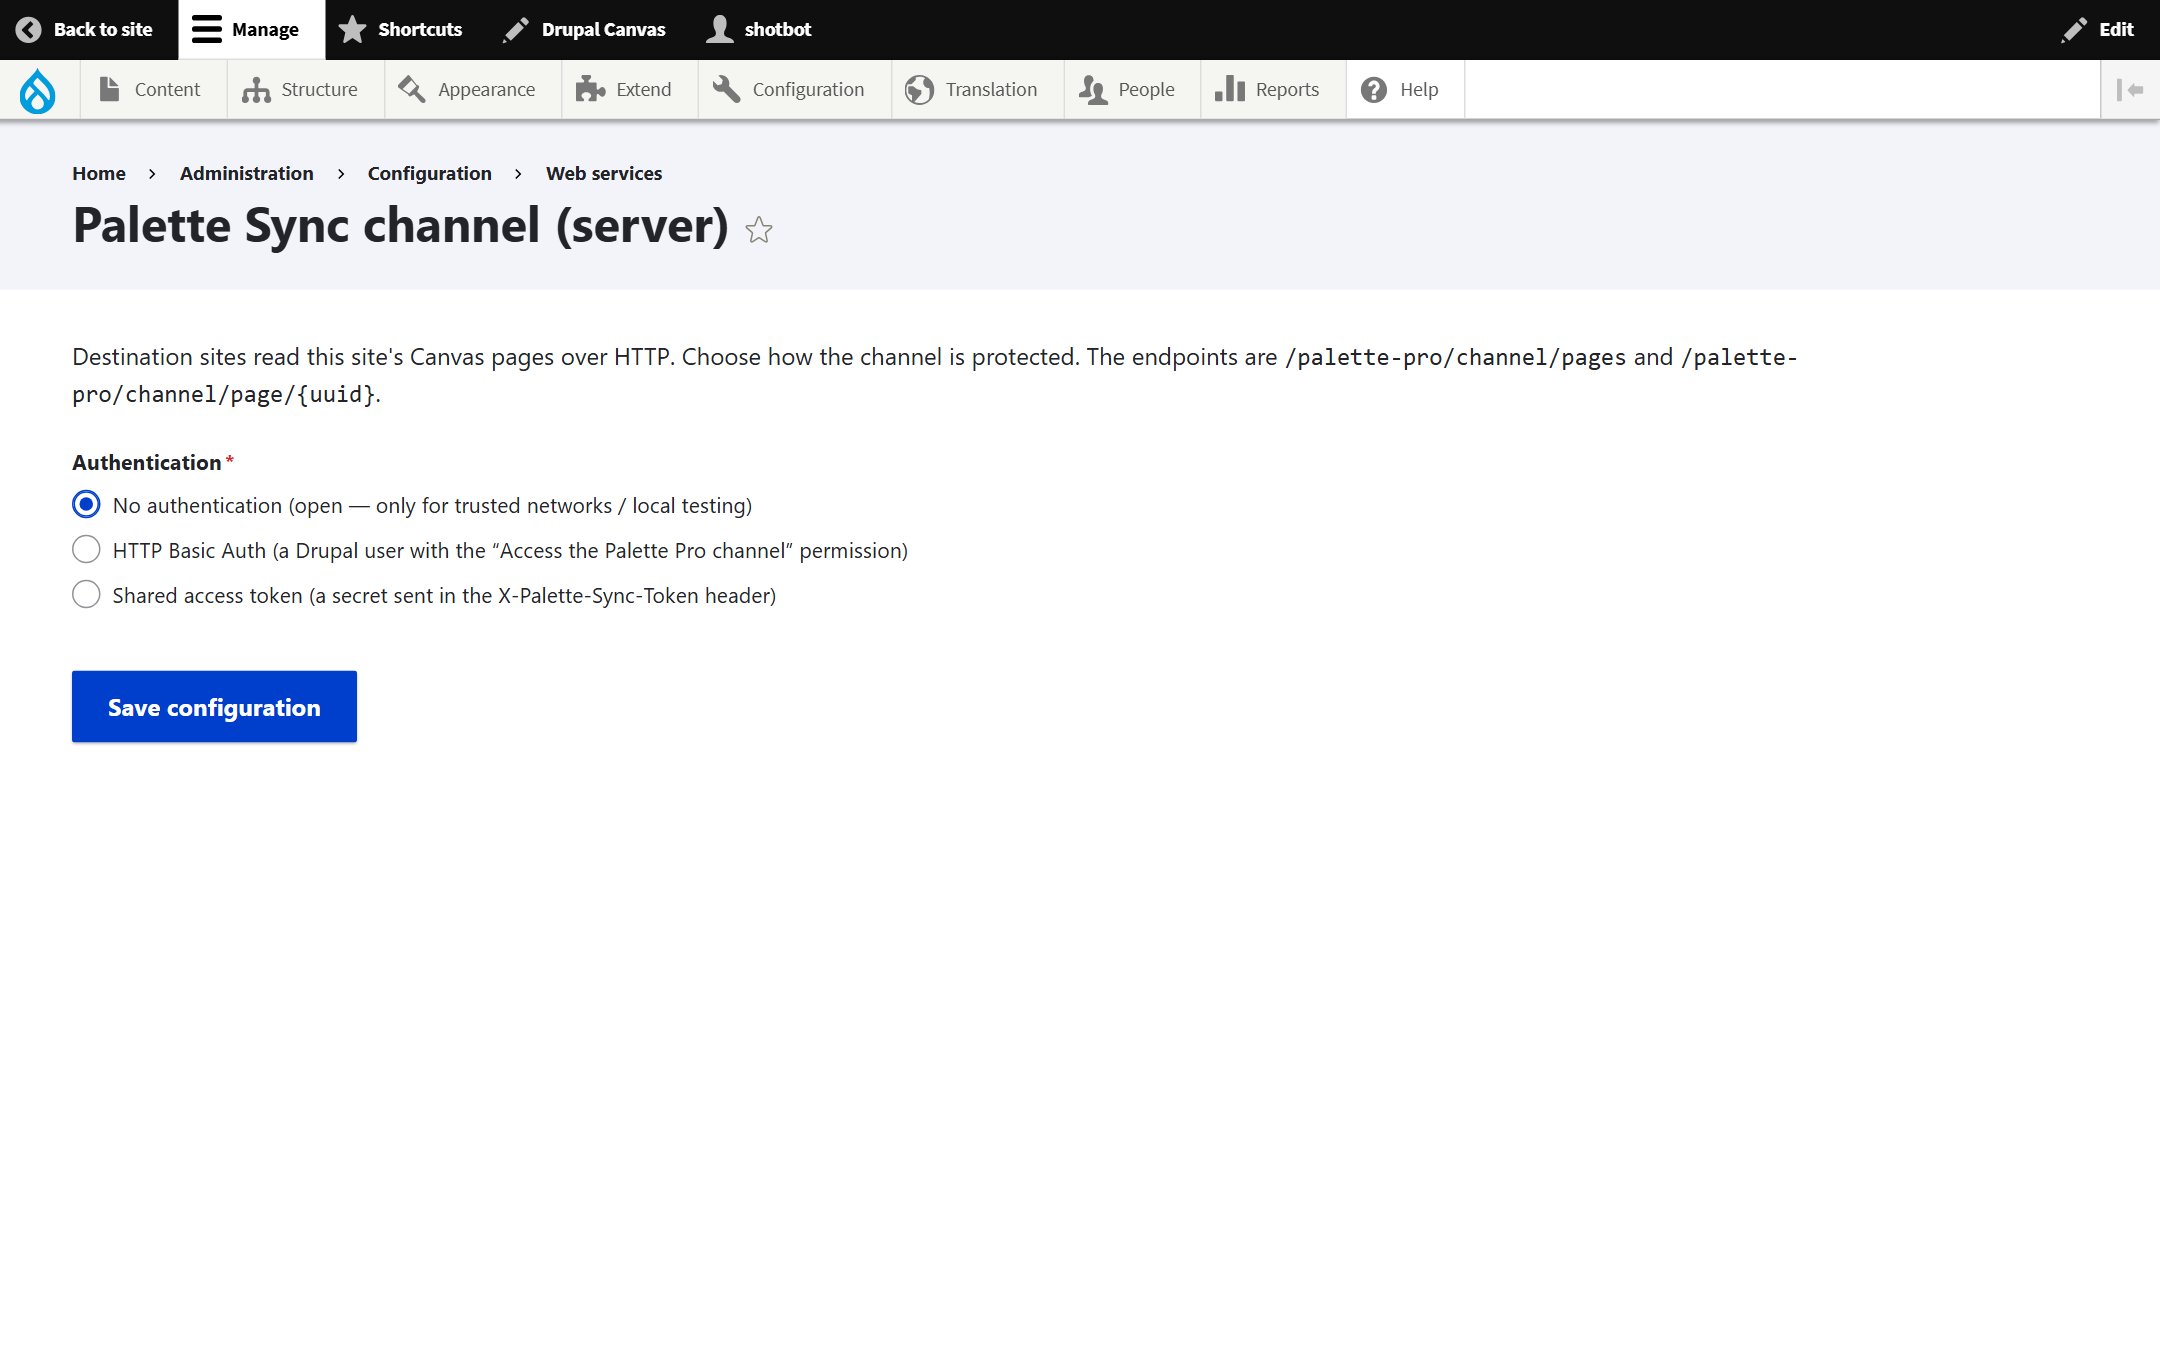Open the Content admin menu
Viewport: 2160px width, 1350px height.
tap(152, 90)
